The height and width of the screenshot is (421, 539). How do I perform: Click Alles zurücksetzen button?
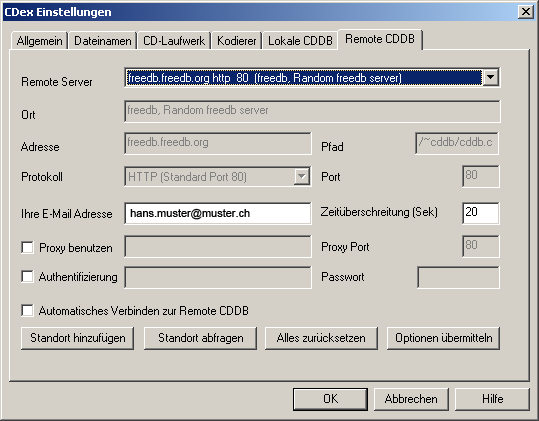tap(321, 338)
